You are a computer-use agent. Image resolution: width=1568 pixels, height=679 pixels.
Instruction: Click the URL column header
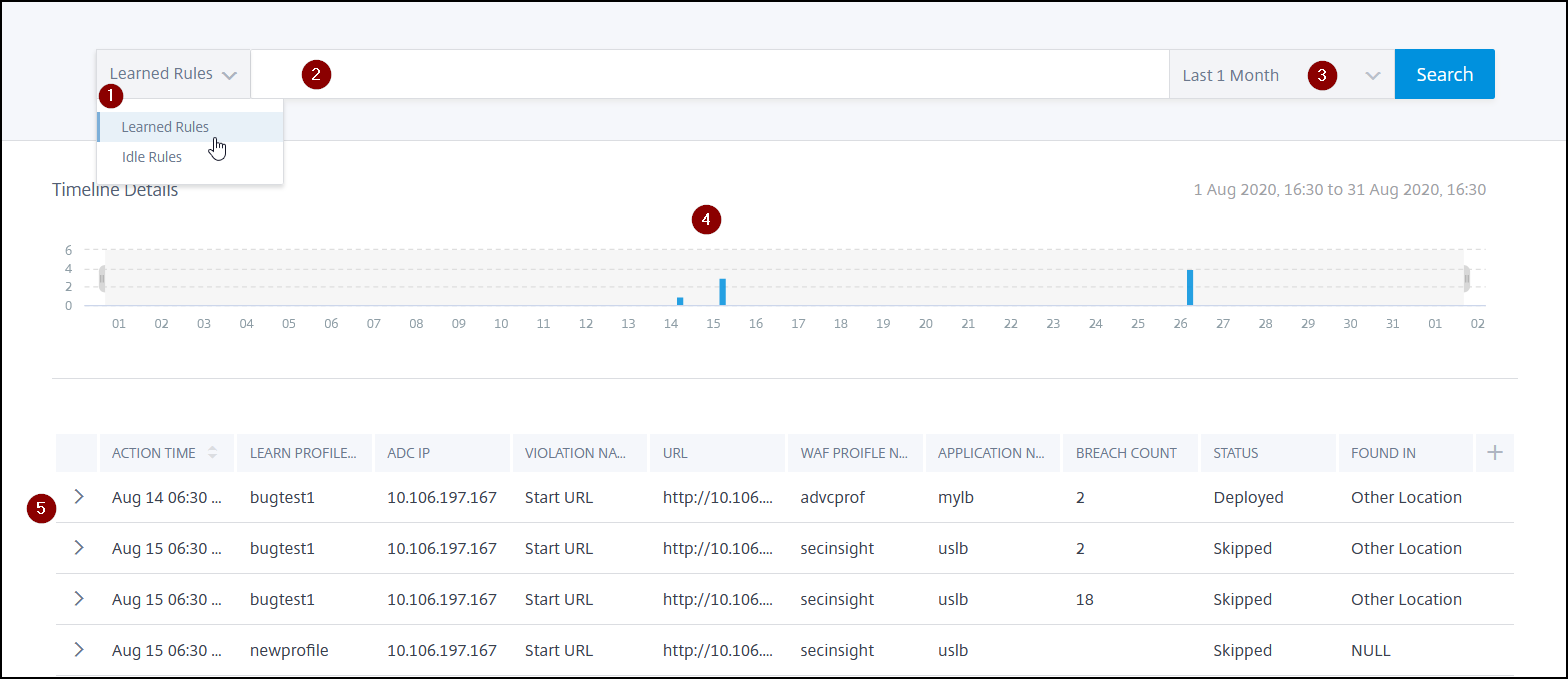click(718, 453)
